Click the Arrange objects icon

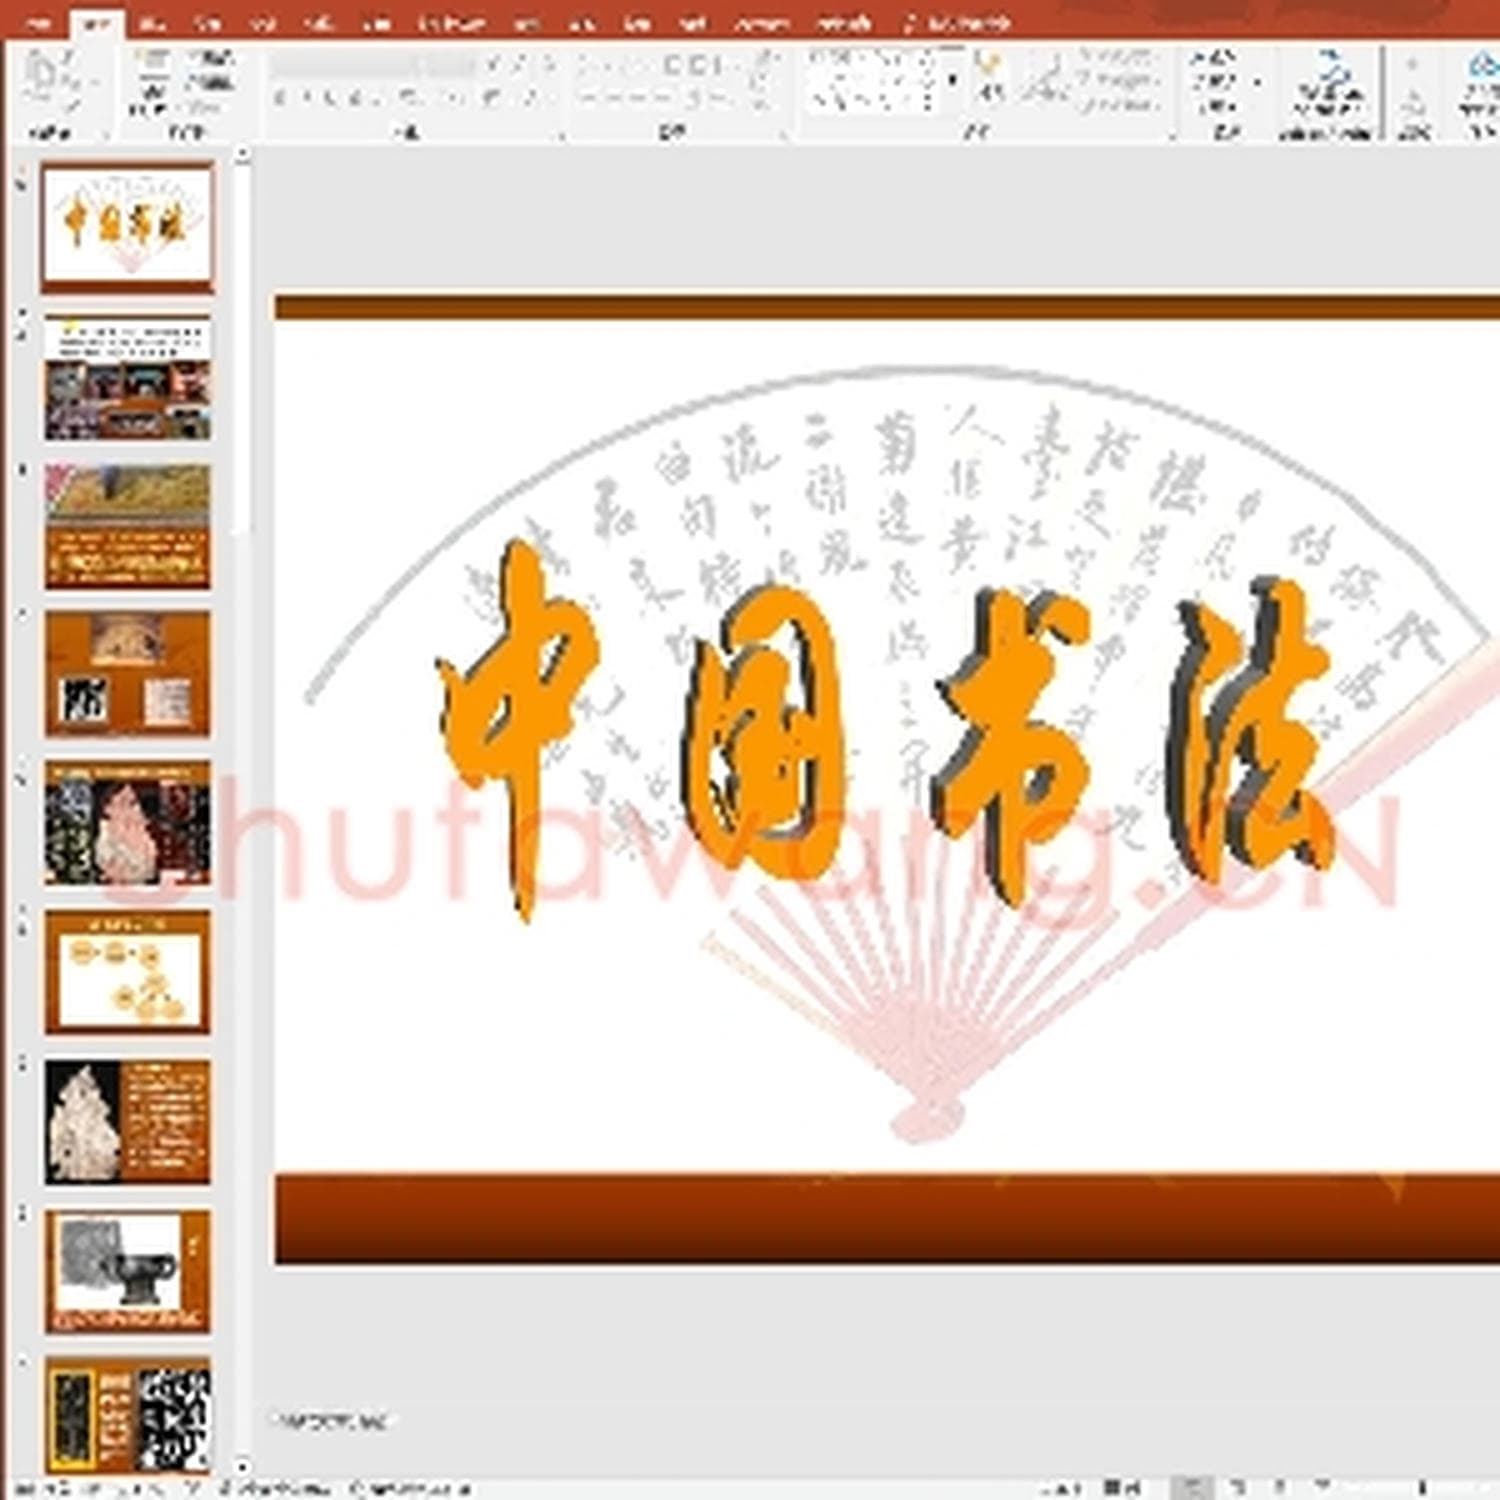pos(990,78)
